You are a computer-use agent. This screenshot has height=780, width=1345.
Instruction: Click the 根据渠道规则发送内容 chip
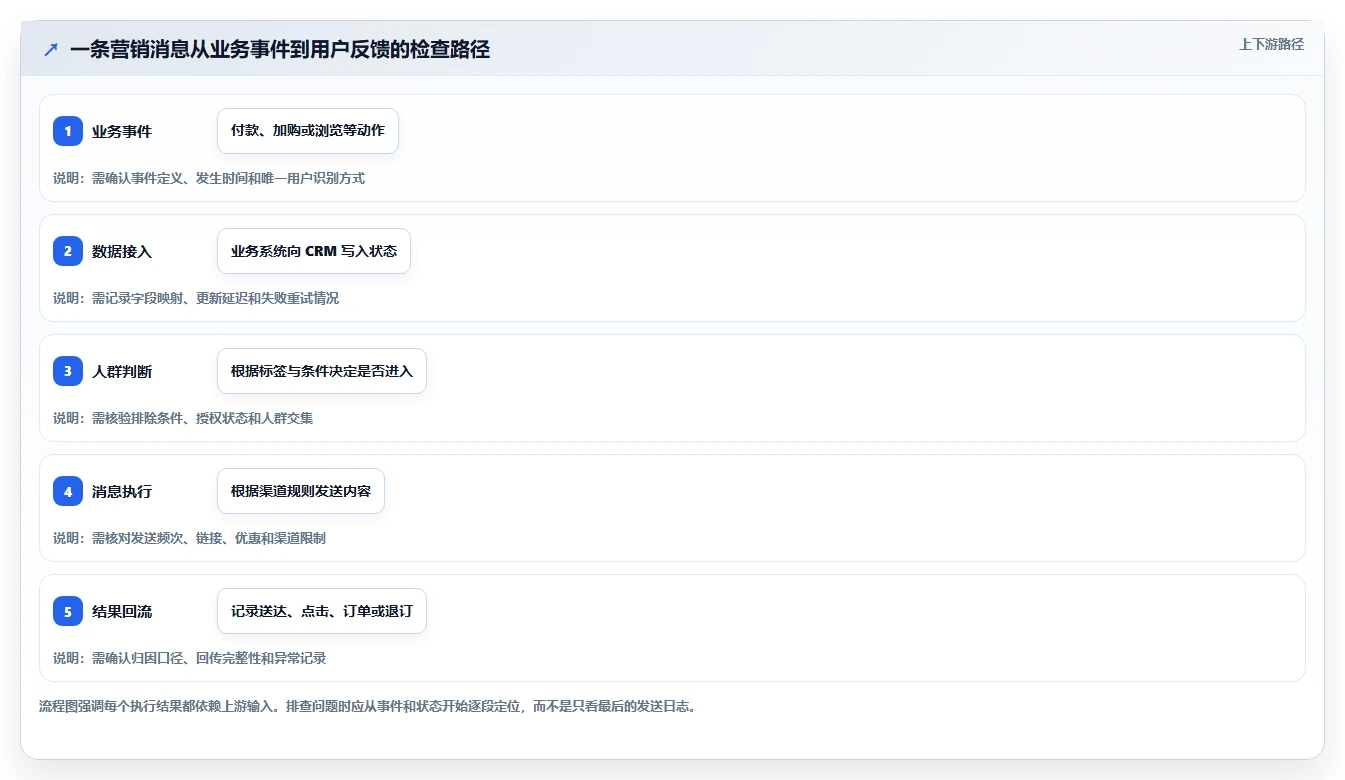click(301, 491)
